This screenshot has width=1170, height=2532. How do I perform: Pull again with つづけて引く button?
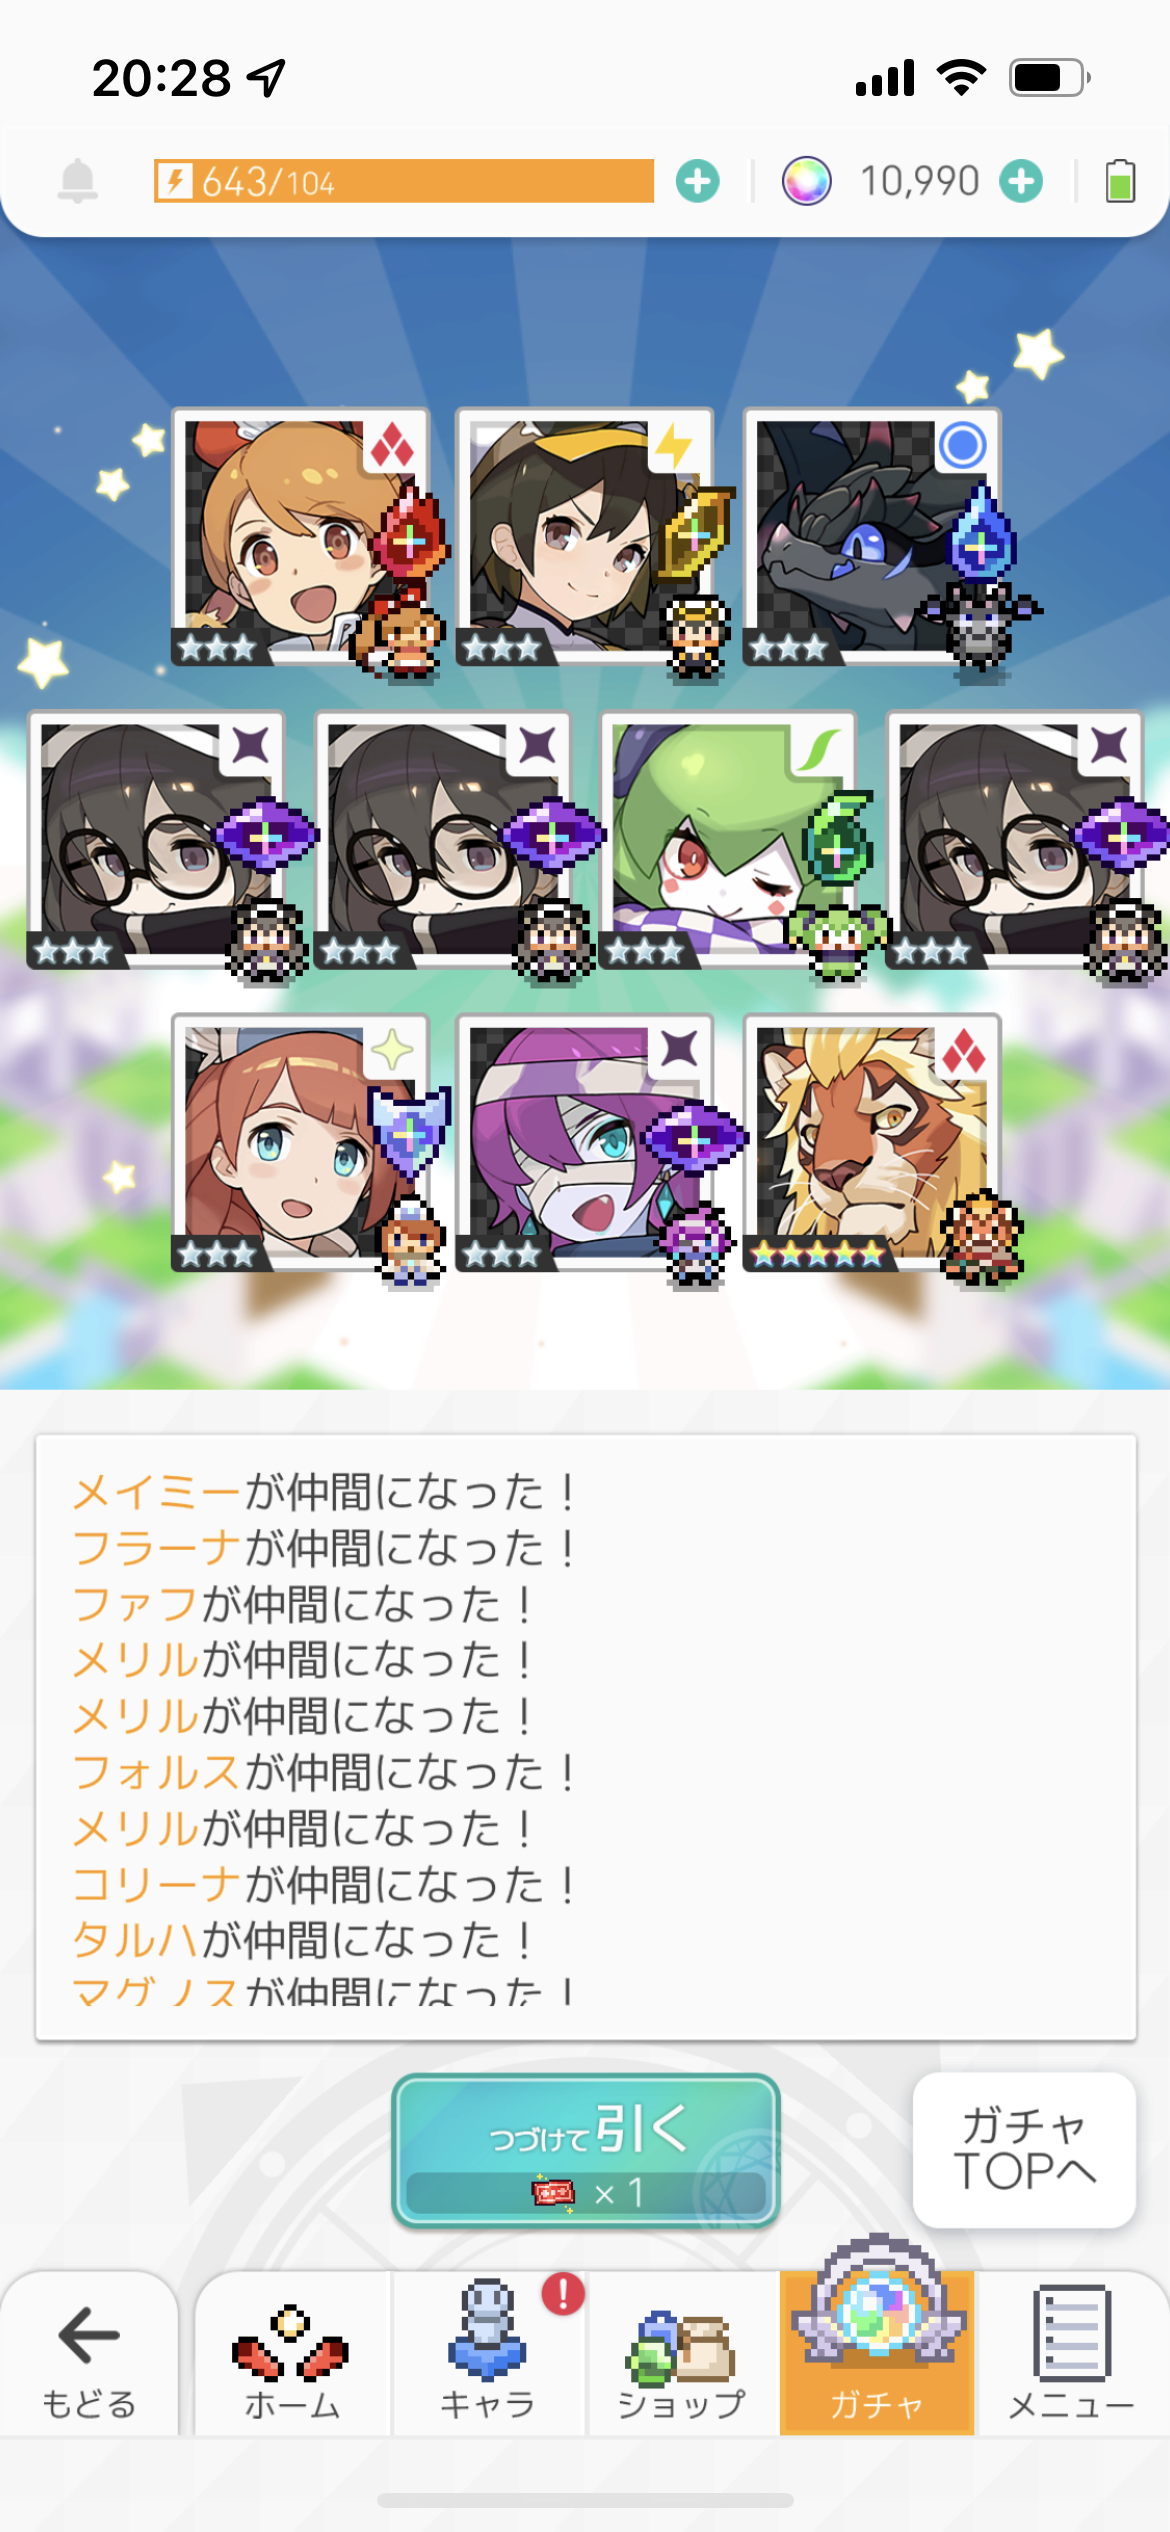click(x=586, y=2150)
